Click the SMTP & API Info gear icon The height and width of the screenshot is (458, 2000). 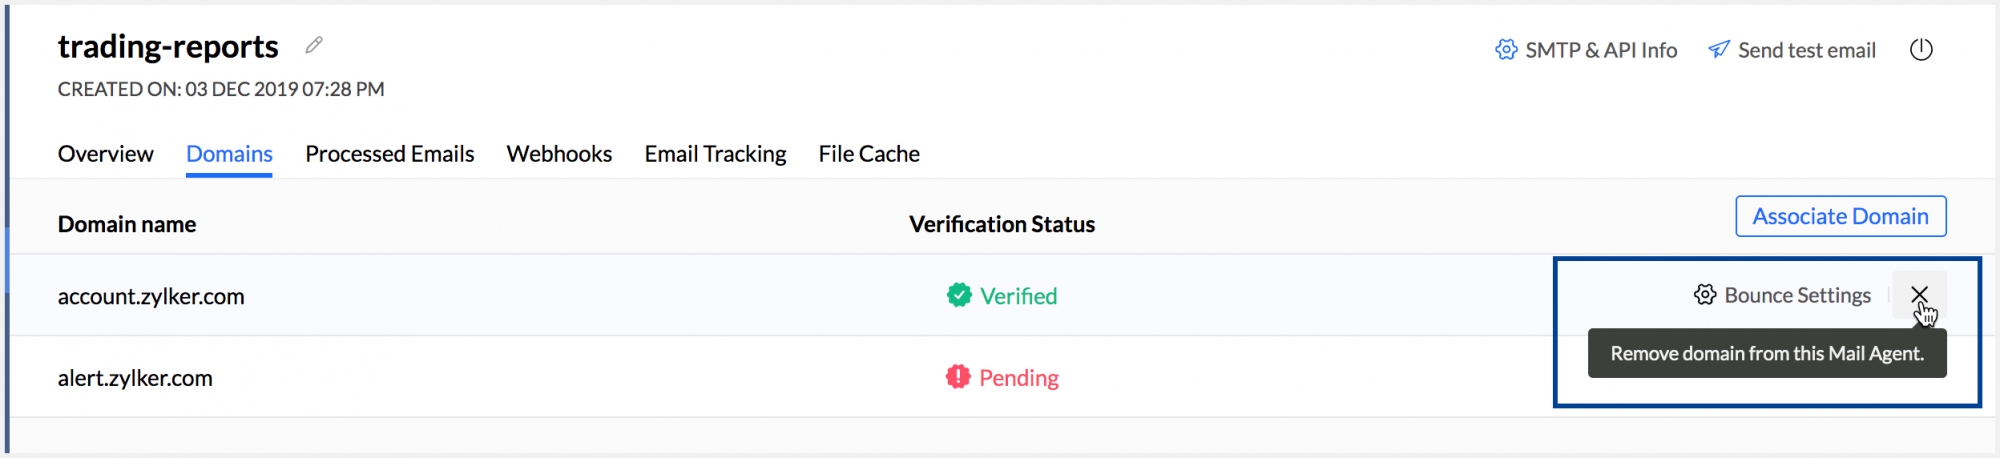click(x=1506, y=50)
